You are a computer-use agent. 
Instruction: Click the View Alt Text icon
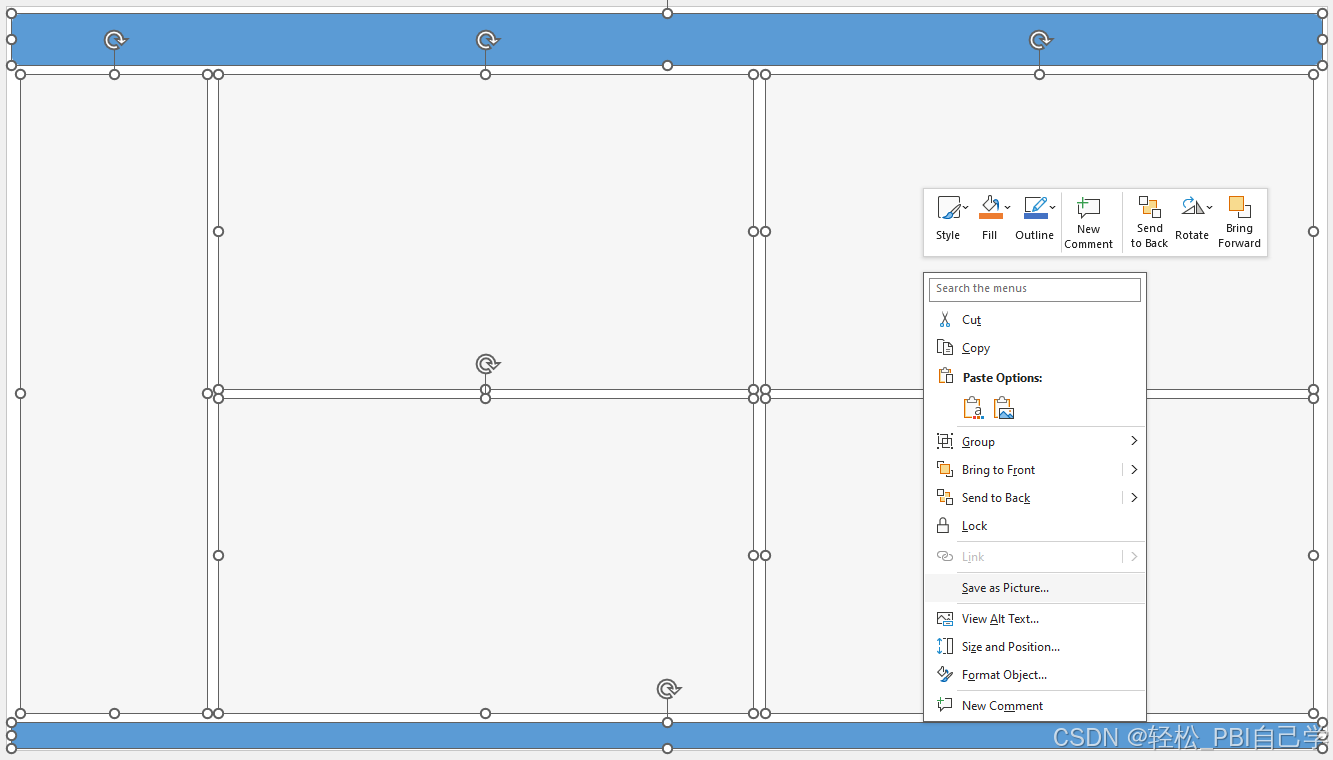point(944,619)
